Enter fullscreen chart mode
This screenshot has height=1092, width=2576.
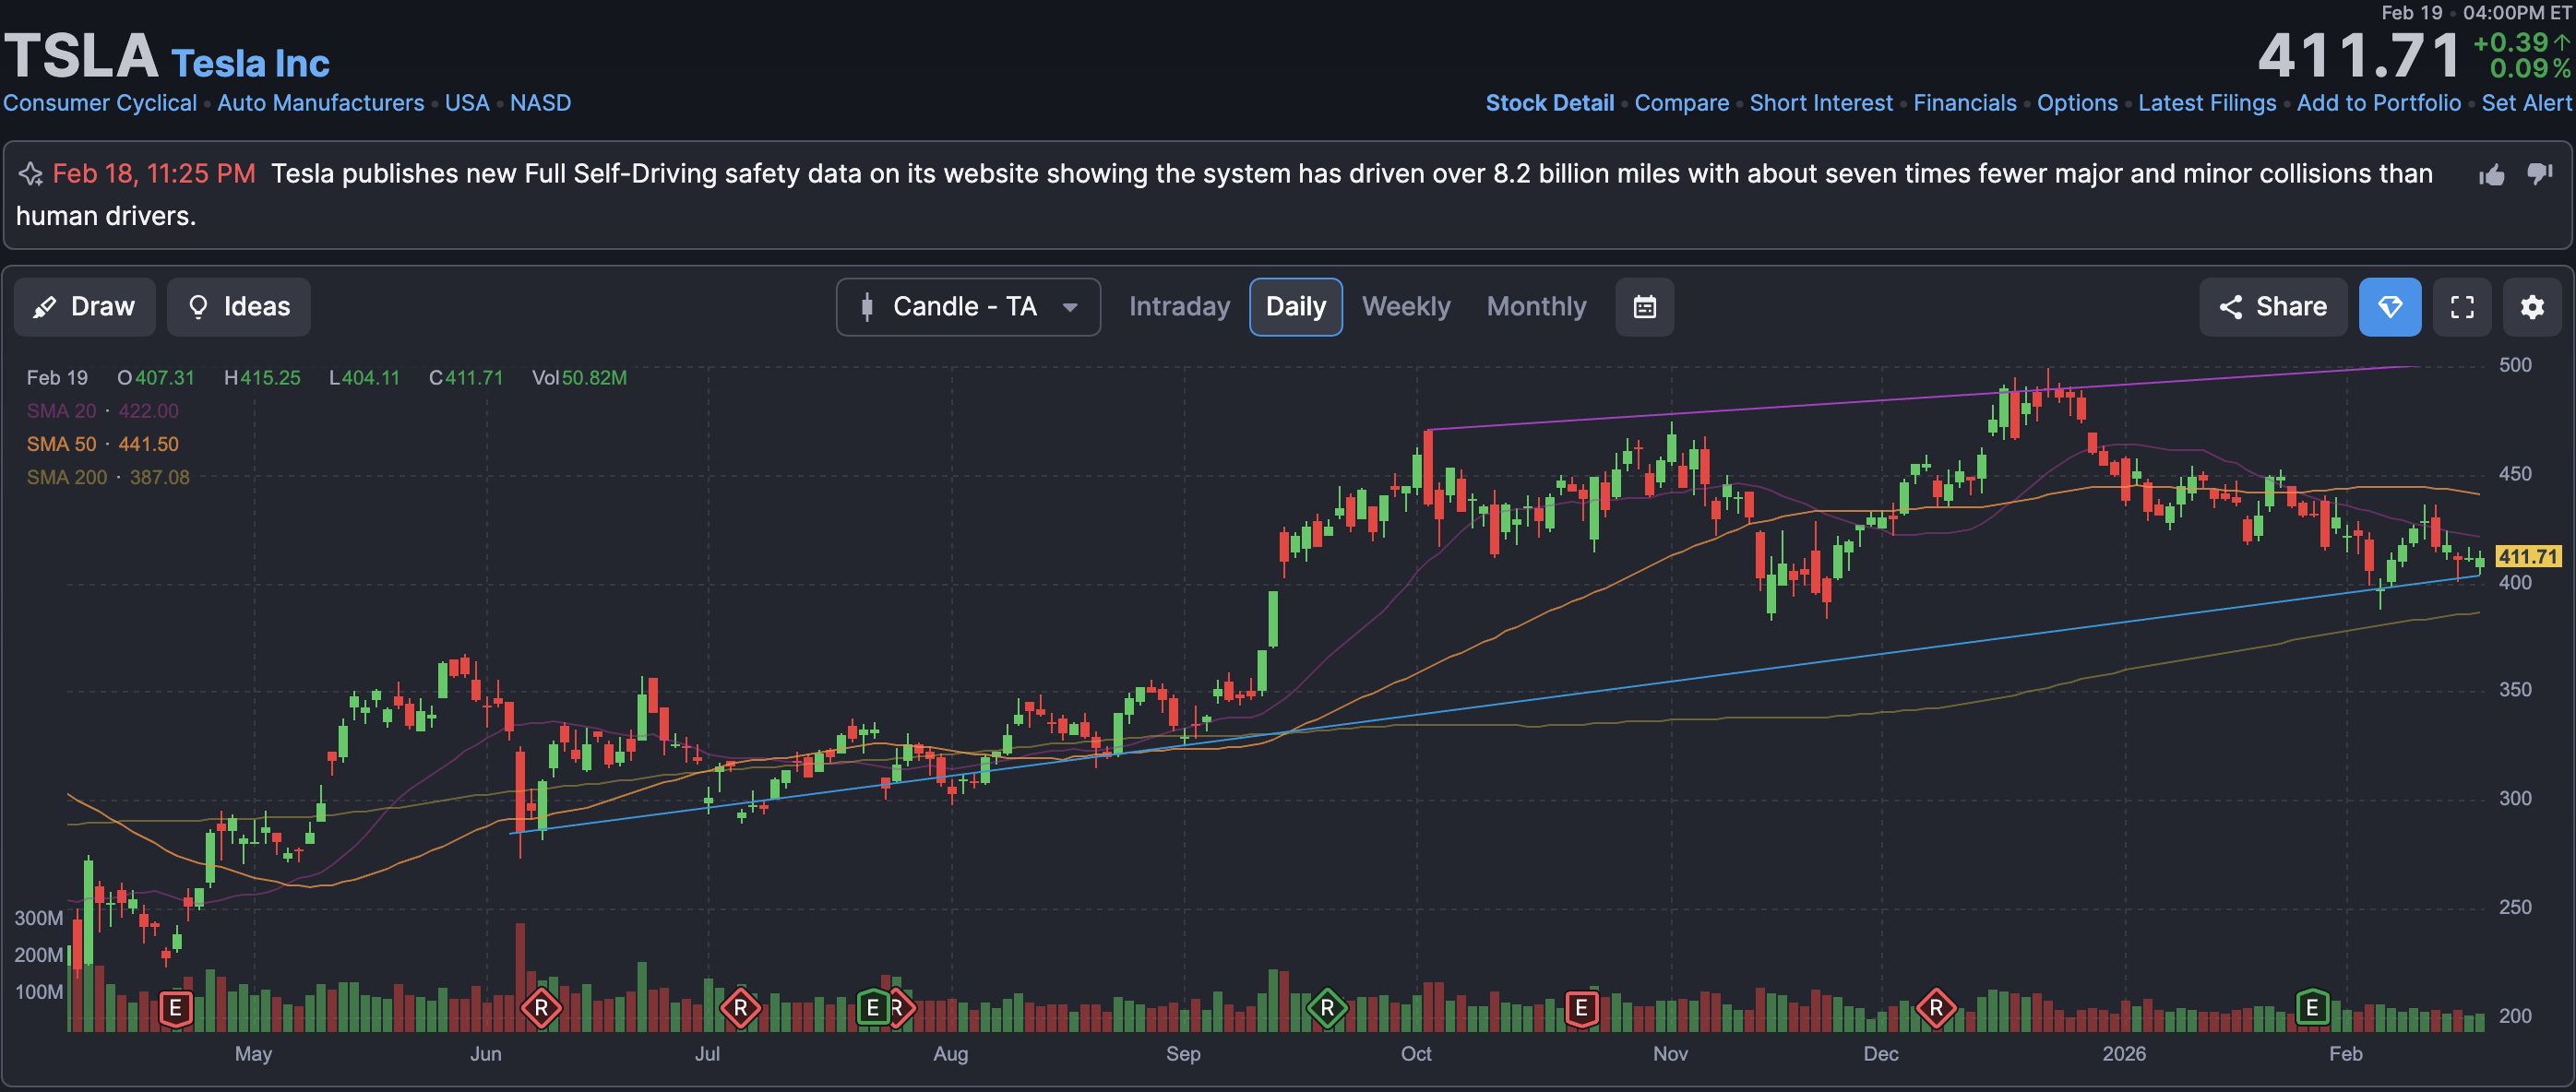(2462, 307)
